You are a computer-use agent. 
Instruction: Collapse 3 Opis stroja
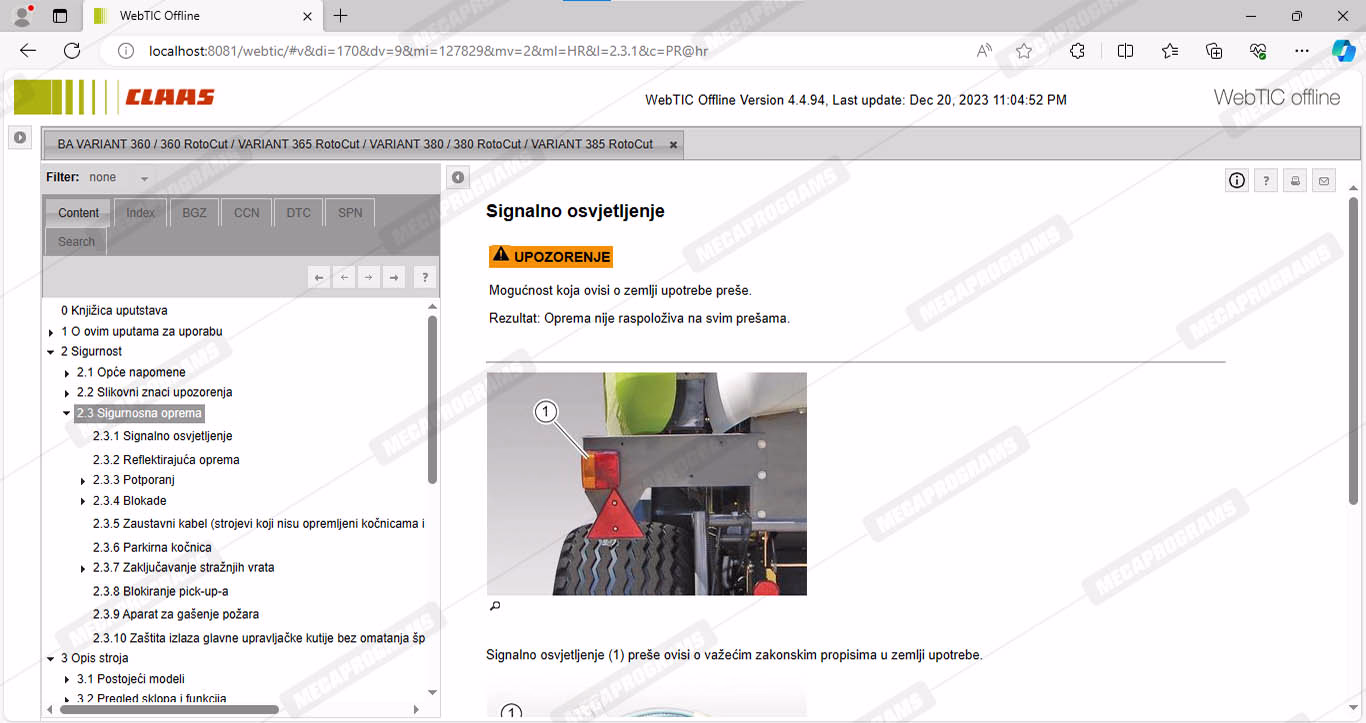(x=51, y=659)
